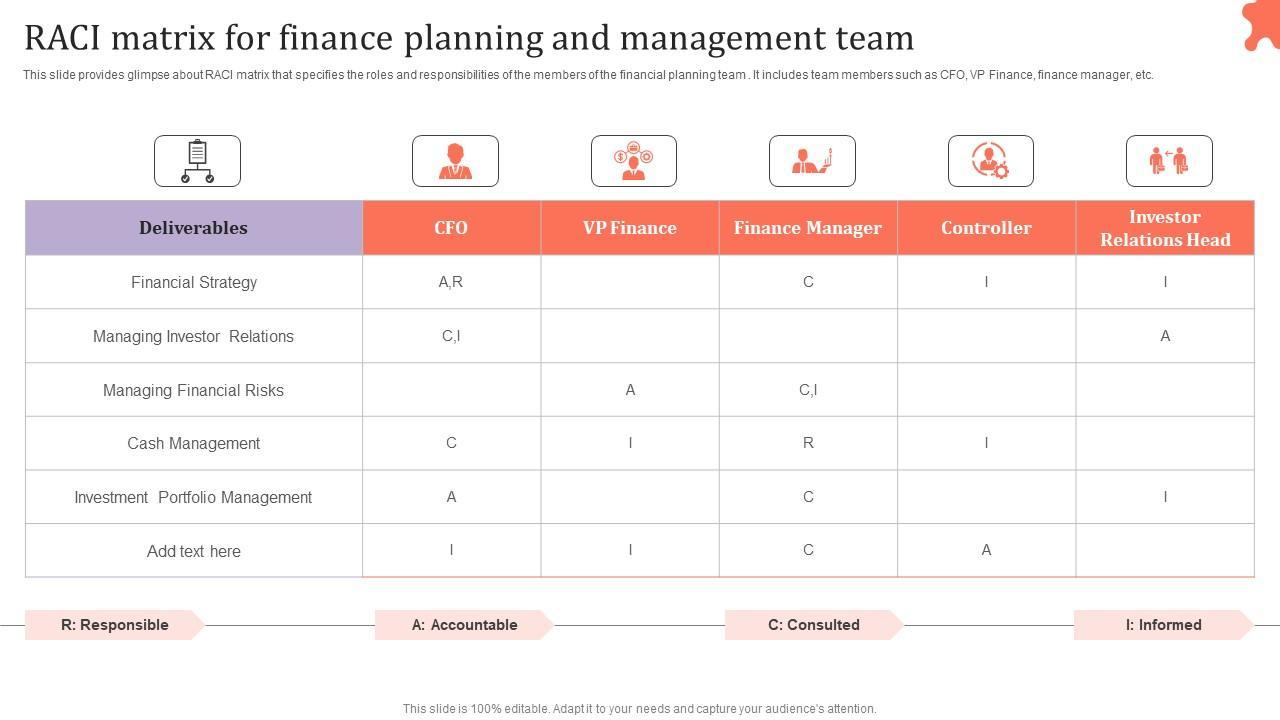Click the slide title about RACI matrix
Screen dimensions: 1280x720
(469, 38)
